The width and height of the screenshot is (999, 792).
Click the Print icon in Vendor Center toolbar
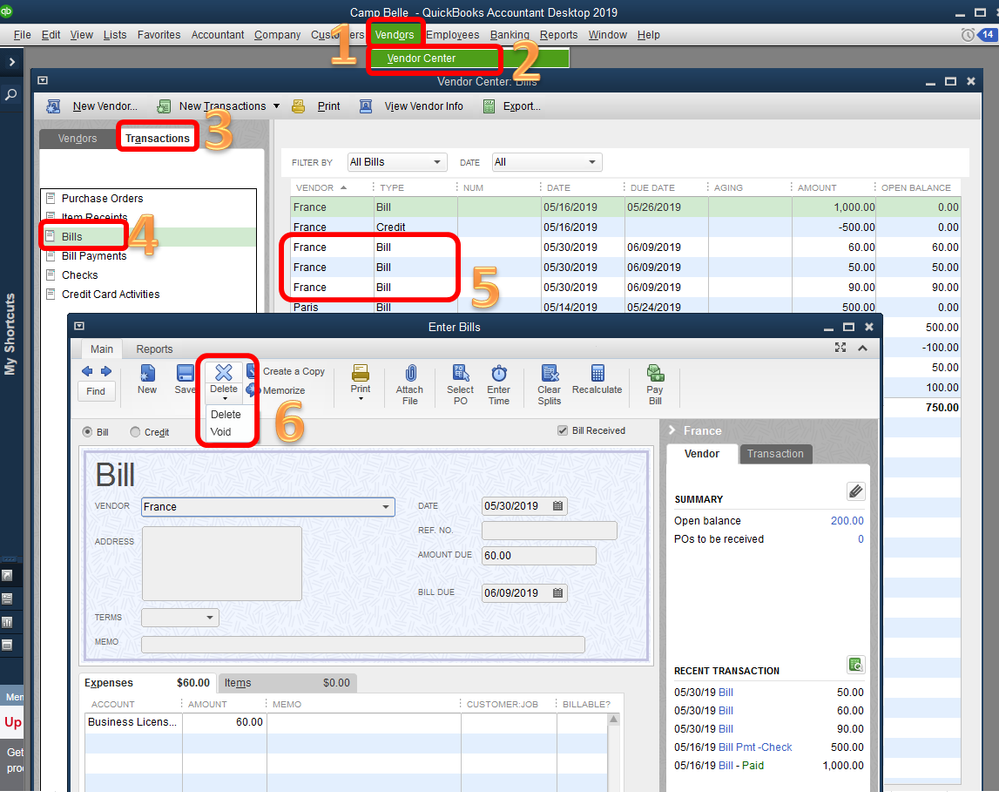298,106
